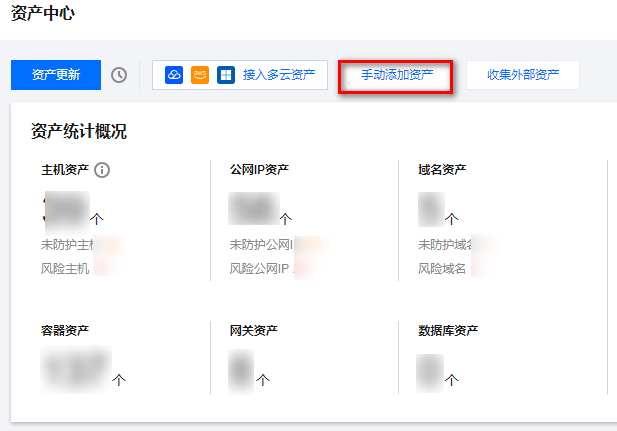Open the scheduled update clock icon

coord(119,75)
